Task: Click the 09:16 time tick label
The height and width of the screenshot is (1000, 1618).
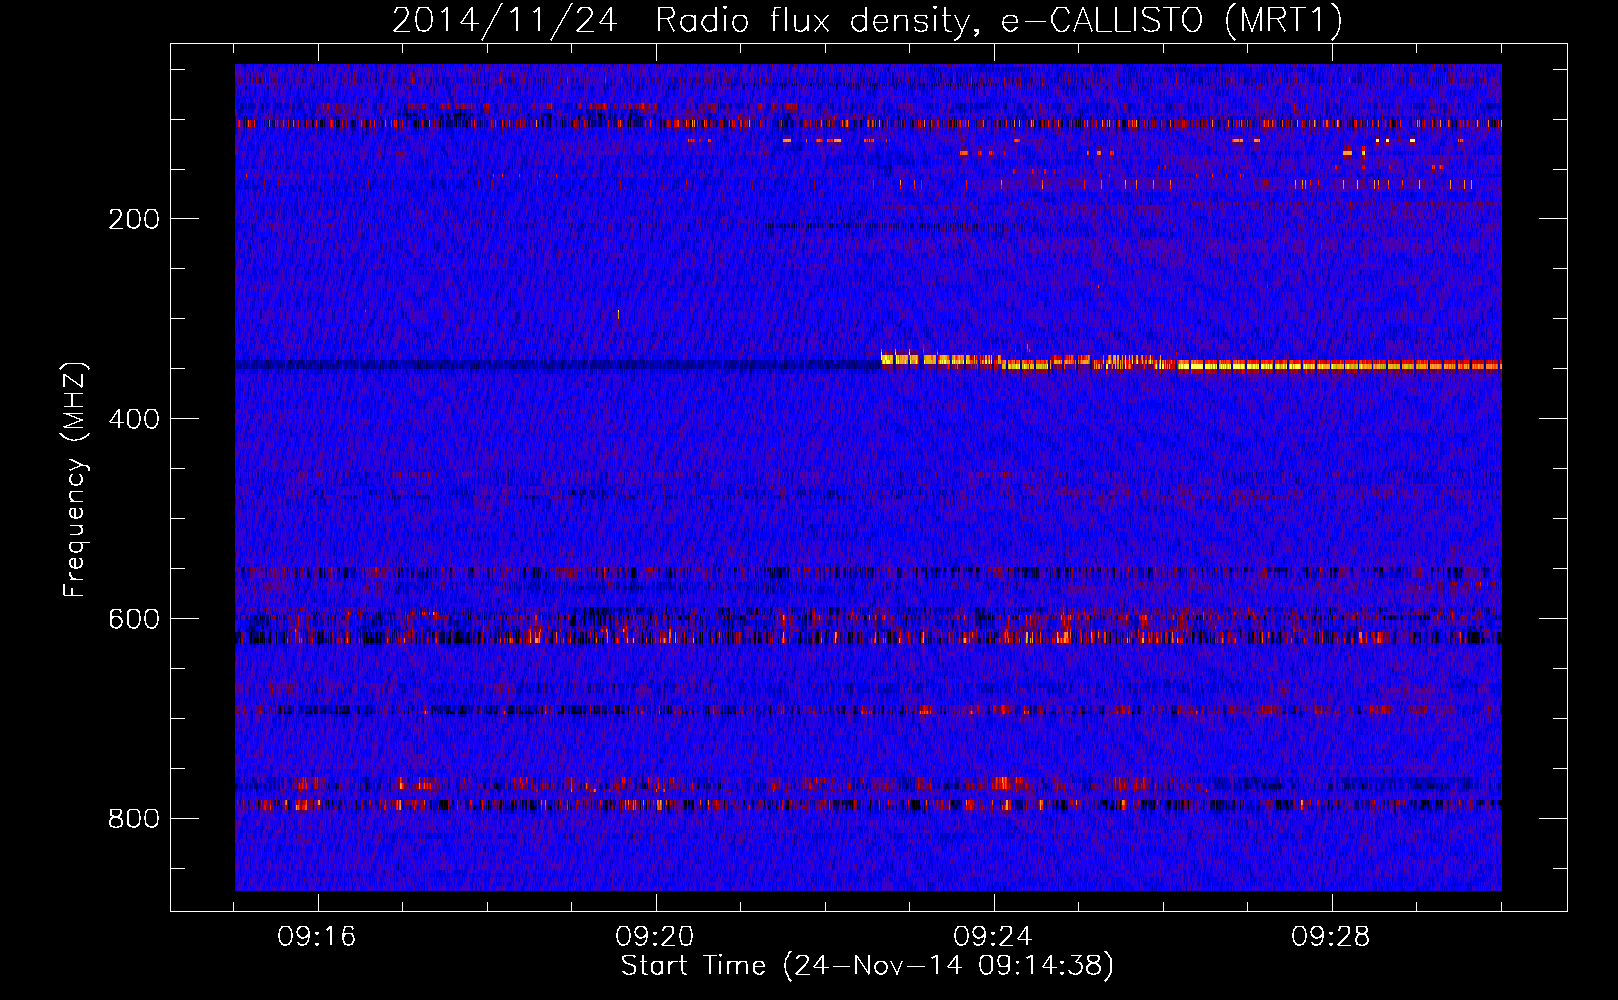Action: click(x=317, y=937)
